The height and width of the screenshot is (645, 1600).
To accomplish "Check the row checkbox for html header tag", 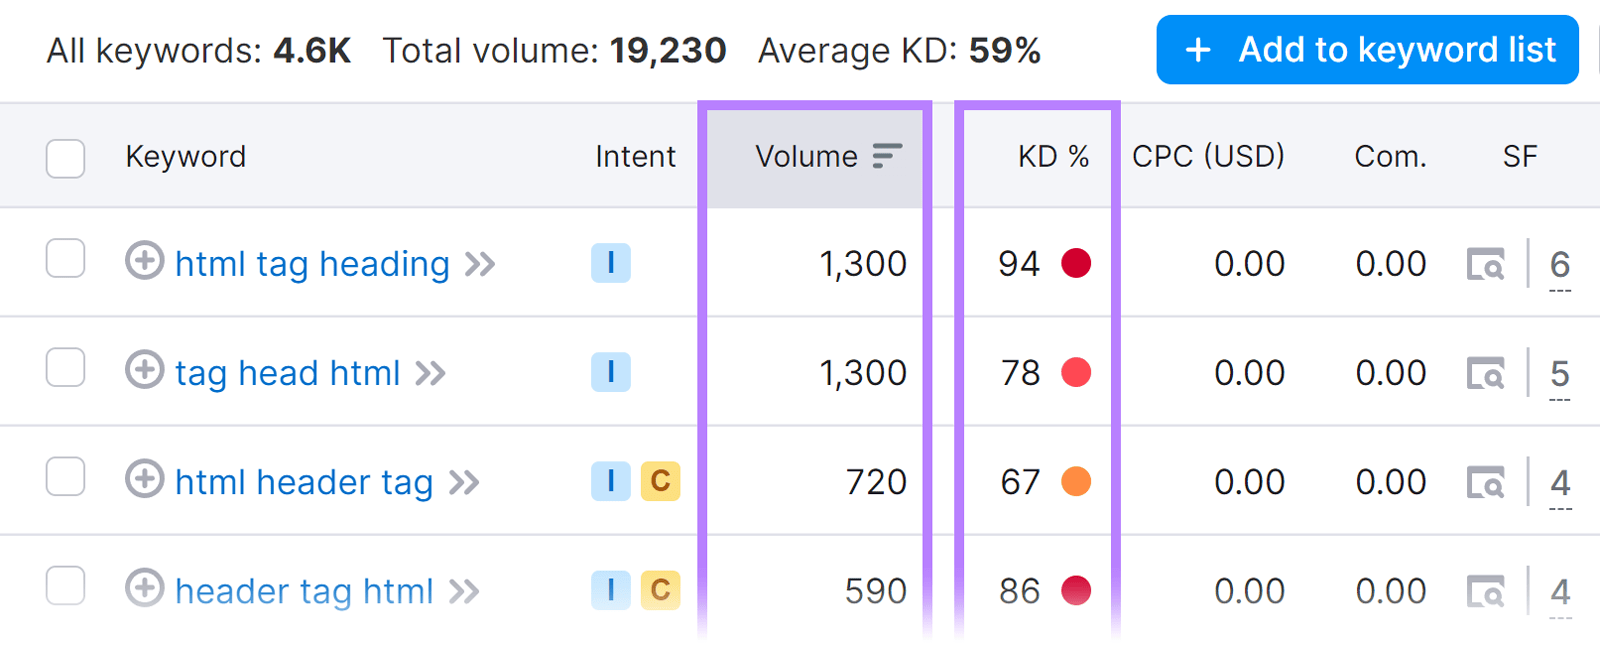I will click(x=64, y=477).
